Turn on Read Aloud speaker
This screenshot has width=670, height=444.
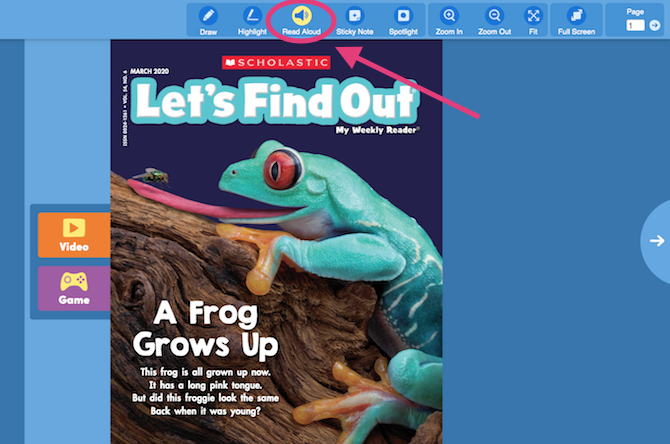pos(301,18)
